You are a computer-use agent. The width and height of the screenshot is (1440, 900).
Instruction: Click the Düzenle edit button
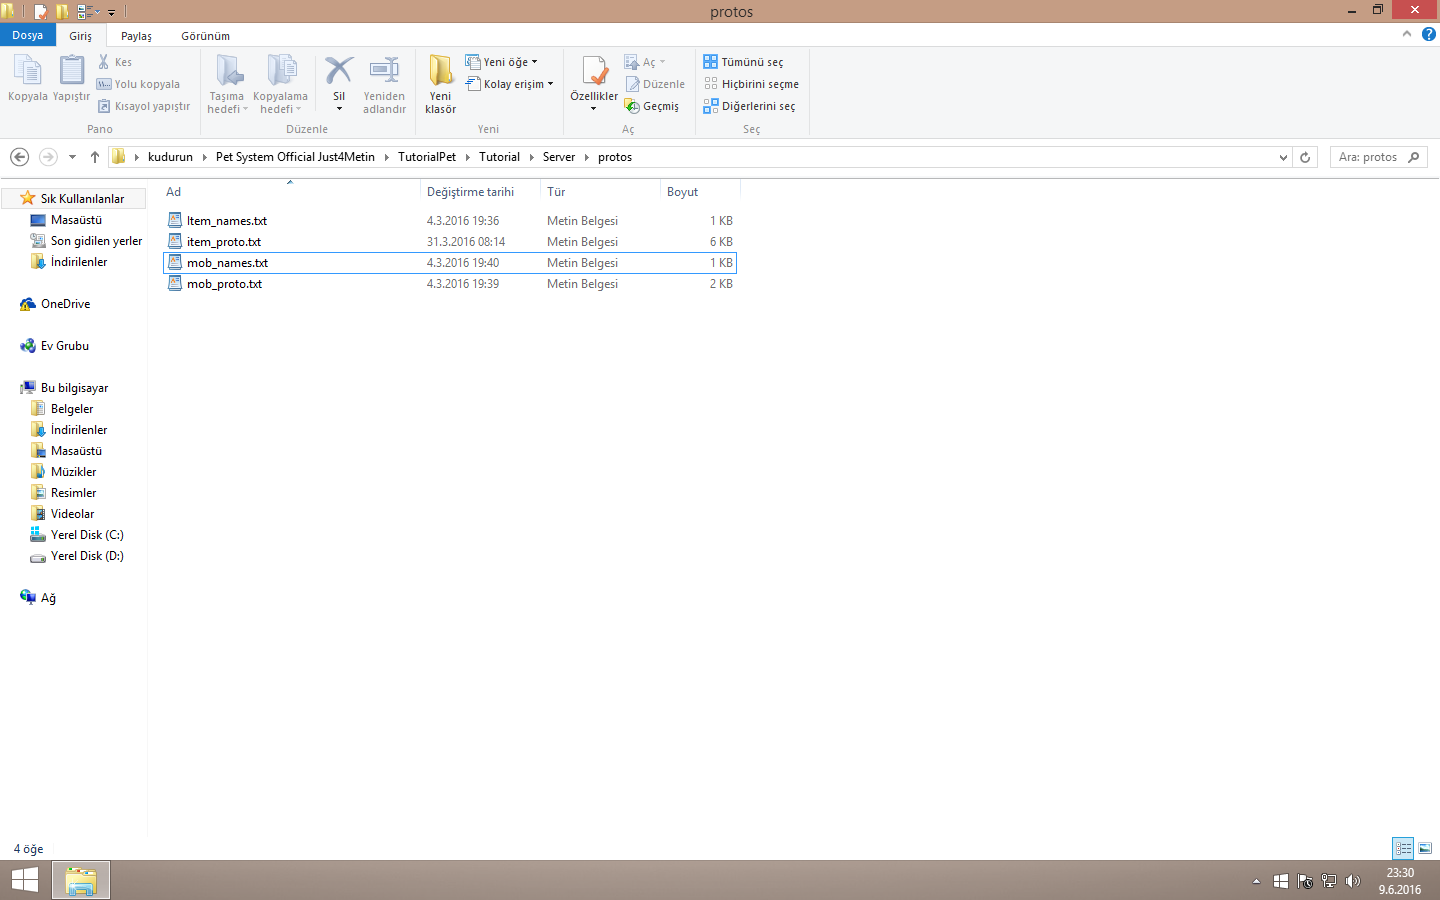point(656,84)
